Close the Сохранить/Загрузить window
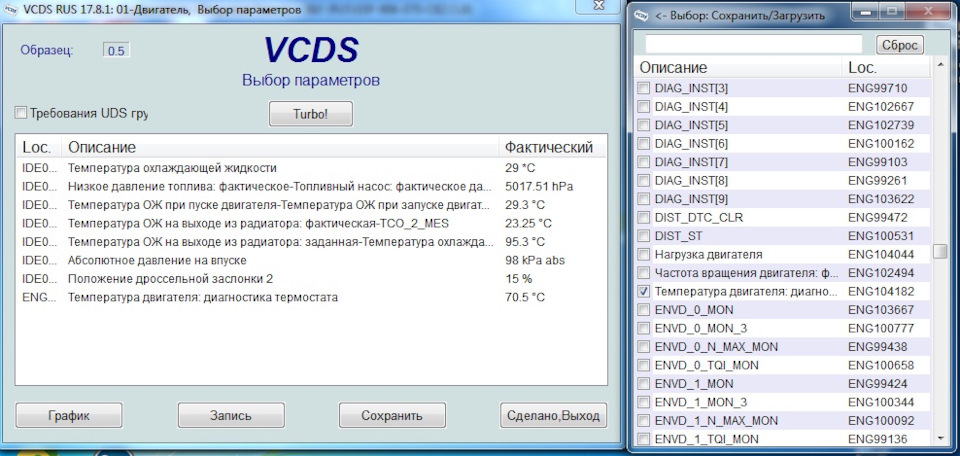 (x=928, y=12)
